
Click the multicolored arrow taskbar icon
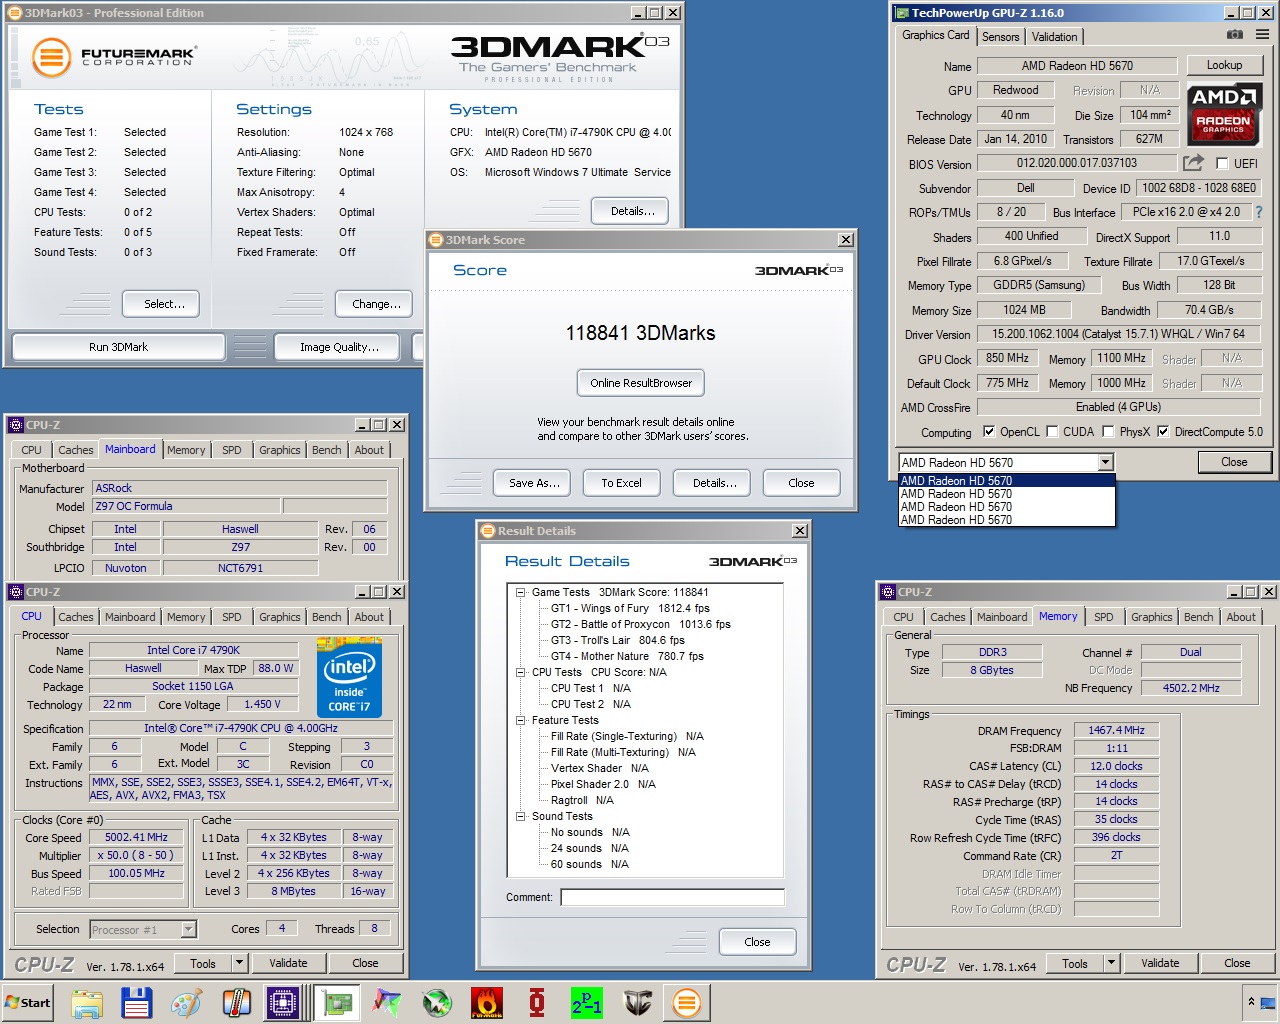point(387,1002)
